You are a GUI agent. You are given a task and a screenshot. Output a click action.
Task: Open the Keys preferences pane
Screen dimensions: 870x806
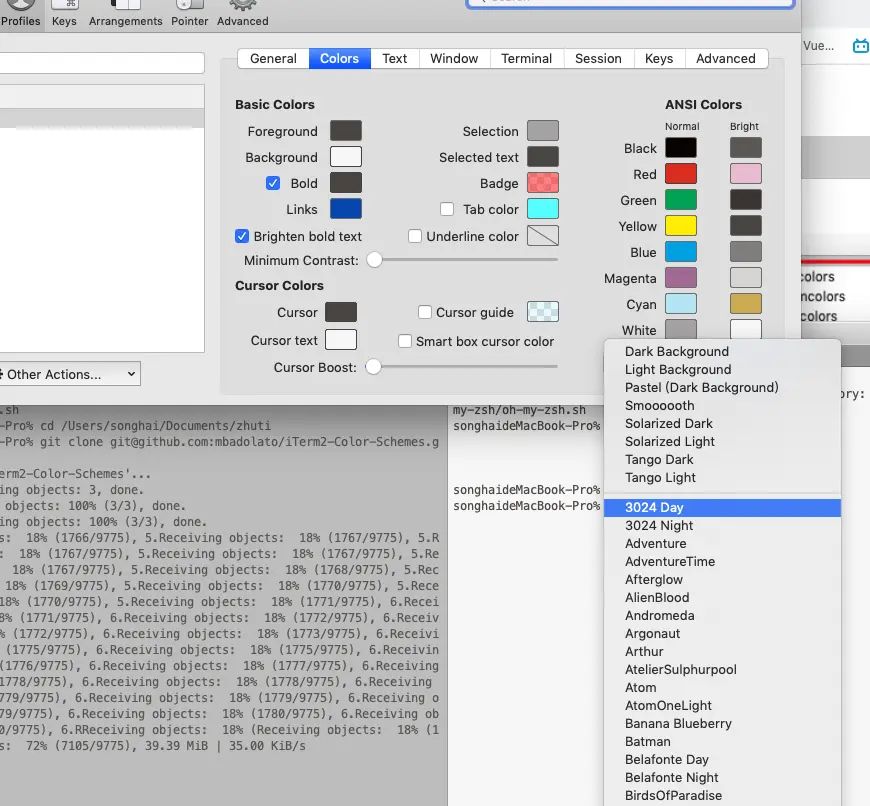[x=64, y=14]
